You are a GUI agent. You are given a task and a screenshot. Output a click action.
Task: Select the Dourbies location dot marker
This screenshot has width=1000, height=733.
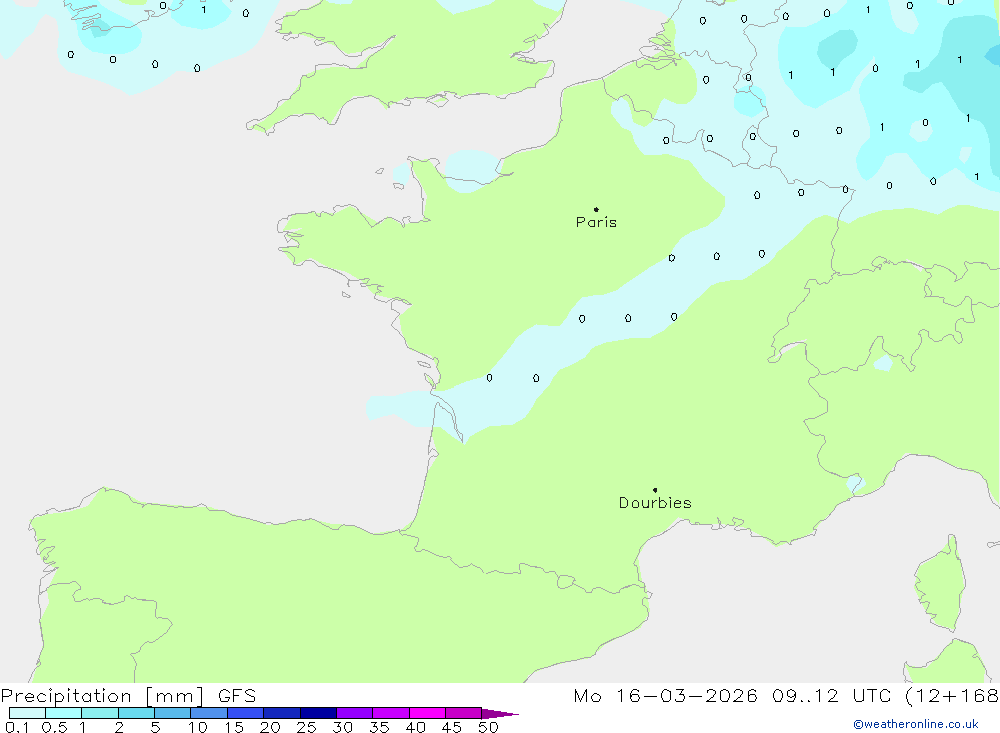coord(655,490)
